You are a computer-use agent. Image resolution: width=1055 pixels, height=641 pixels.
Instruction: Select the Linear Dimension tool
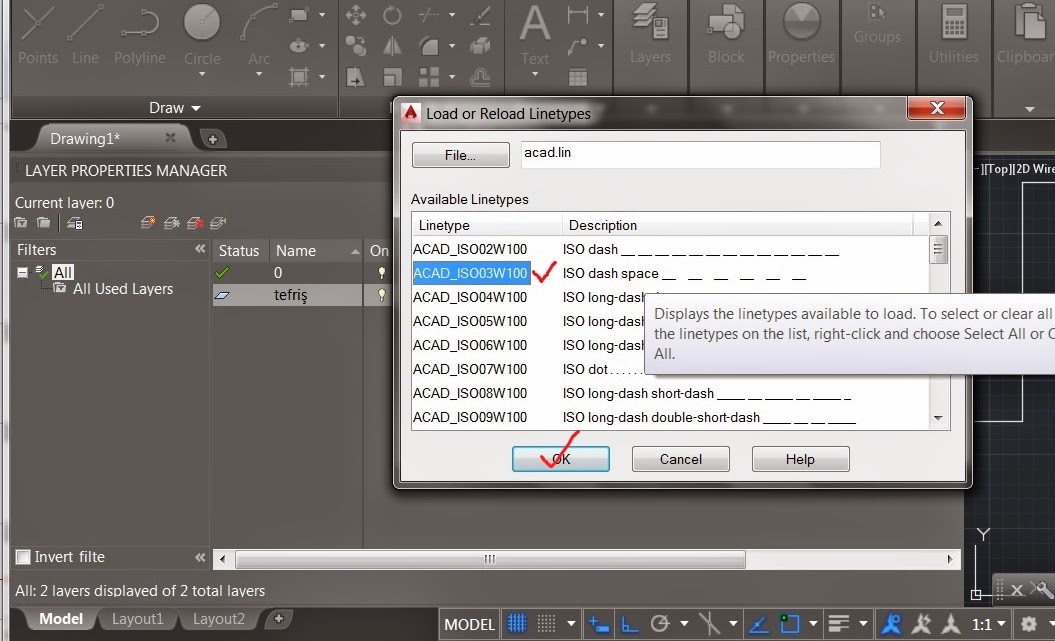[578, 13]
